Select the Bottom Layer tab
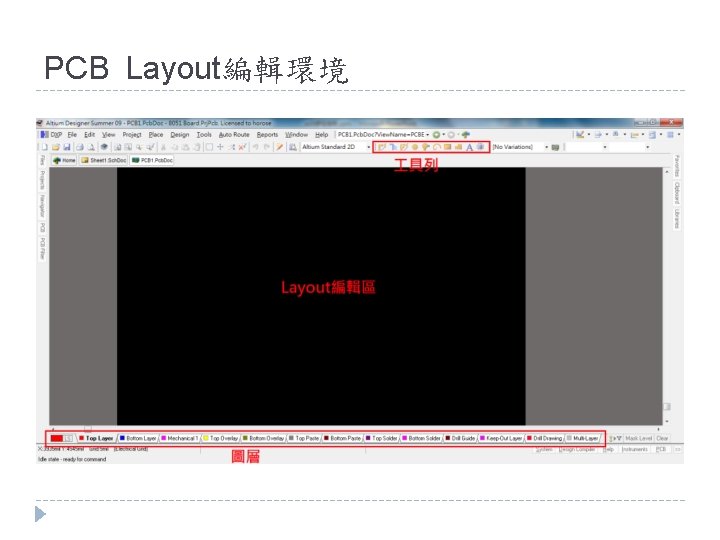Screen dimensions: 720x540 click(x=138, y=438)
